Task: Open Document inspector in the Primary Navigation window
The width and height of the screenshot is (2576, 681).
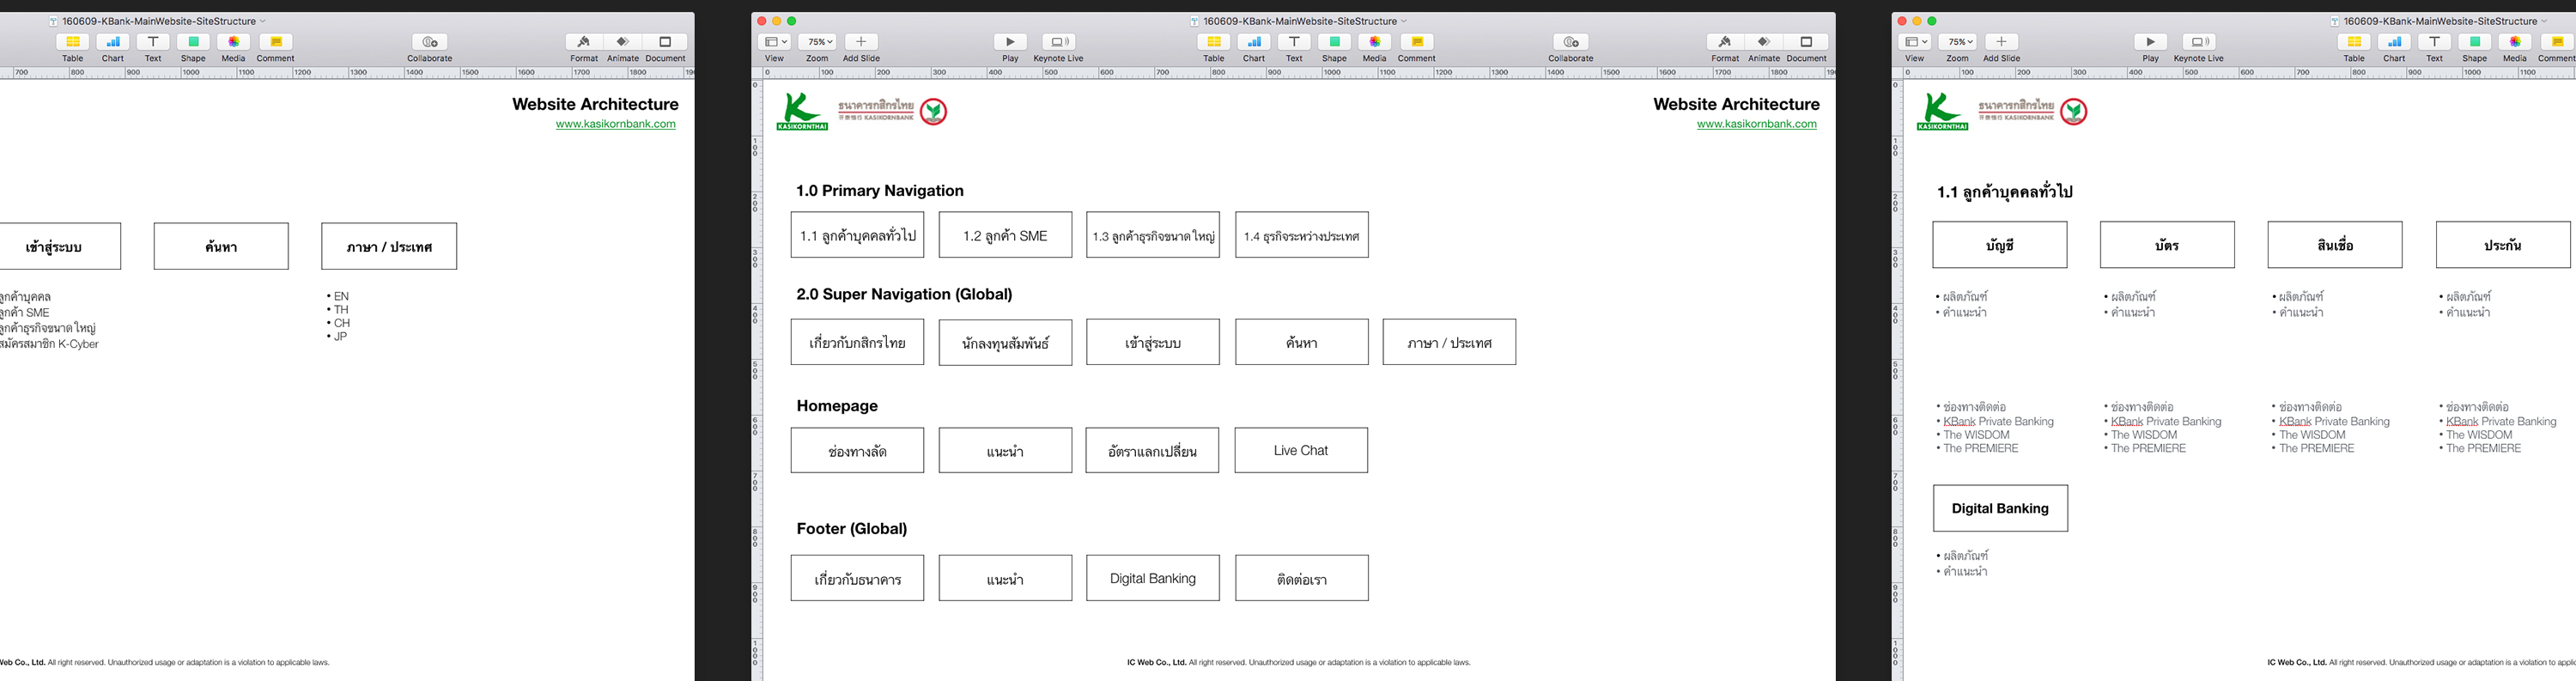Action: coord(1806,42)
